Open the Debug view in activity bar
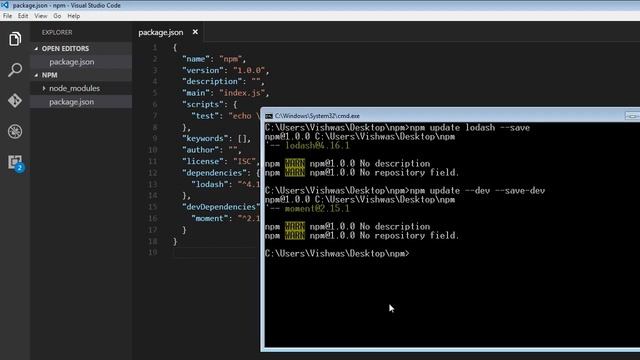 (x=15, y=131)
